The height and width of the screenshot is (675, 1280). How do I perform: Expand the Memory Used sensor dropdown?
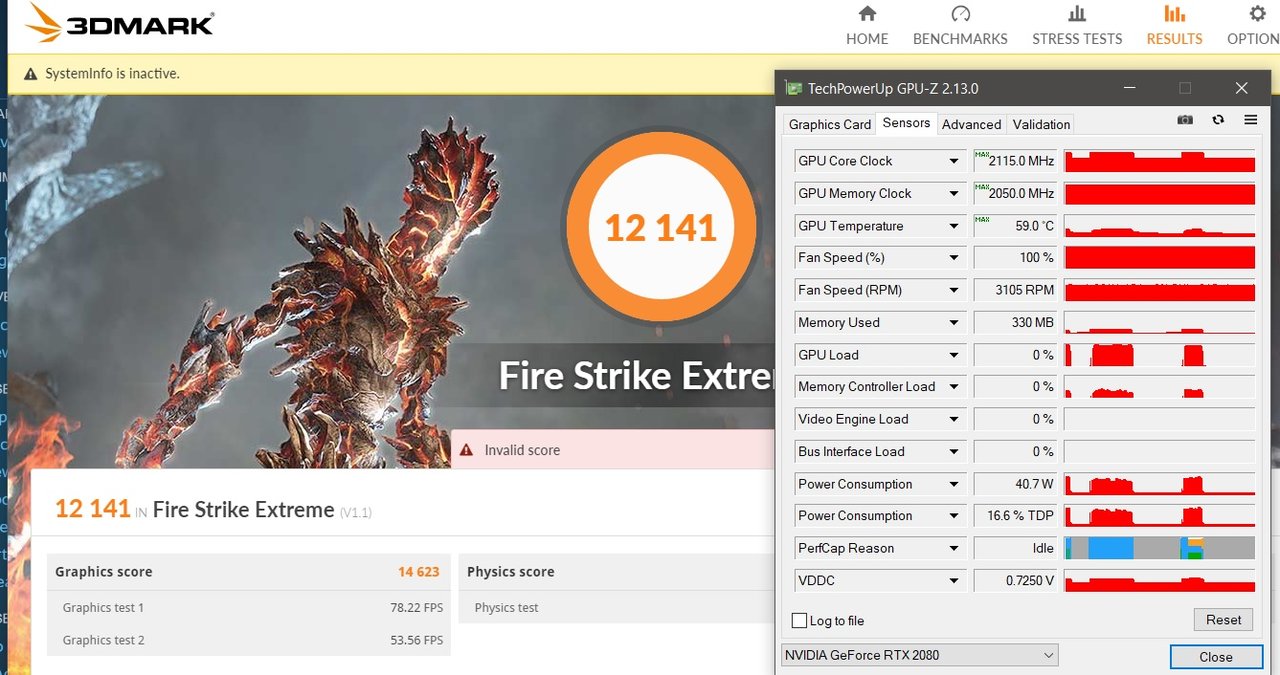pyautogui.click(x=954, y=322)
